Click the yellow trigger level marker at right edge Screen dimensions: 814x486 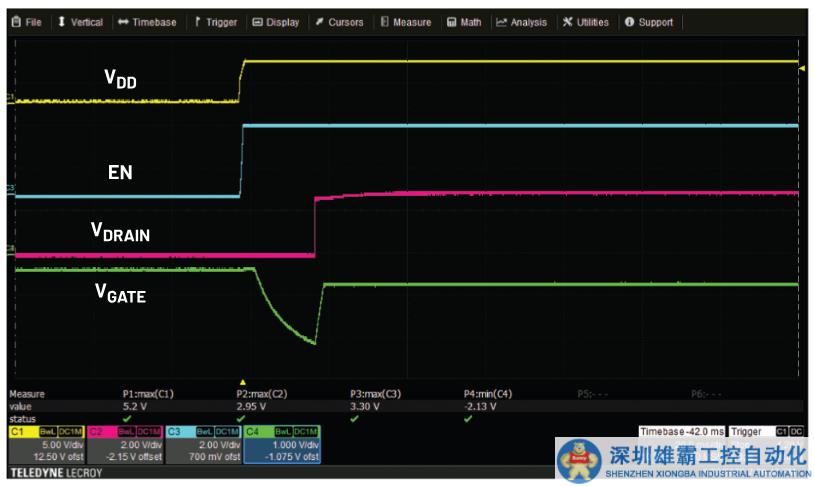tap(801, 64)
